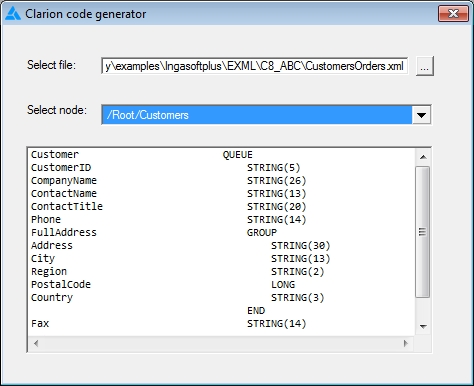Click the STRING(30) type
The image size is (474, 386).
click(x=301, y=246)
